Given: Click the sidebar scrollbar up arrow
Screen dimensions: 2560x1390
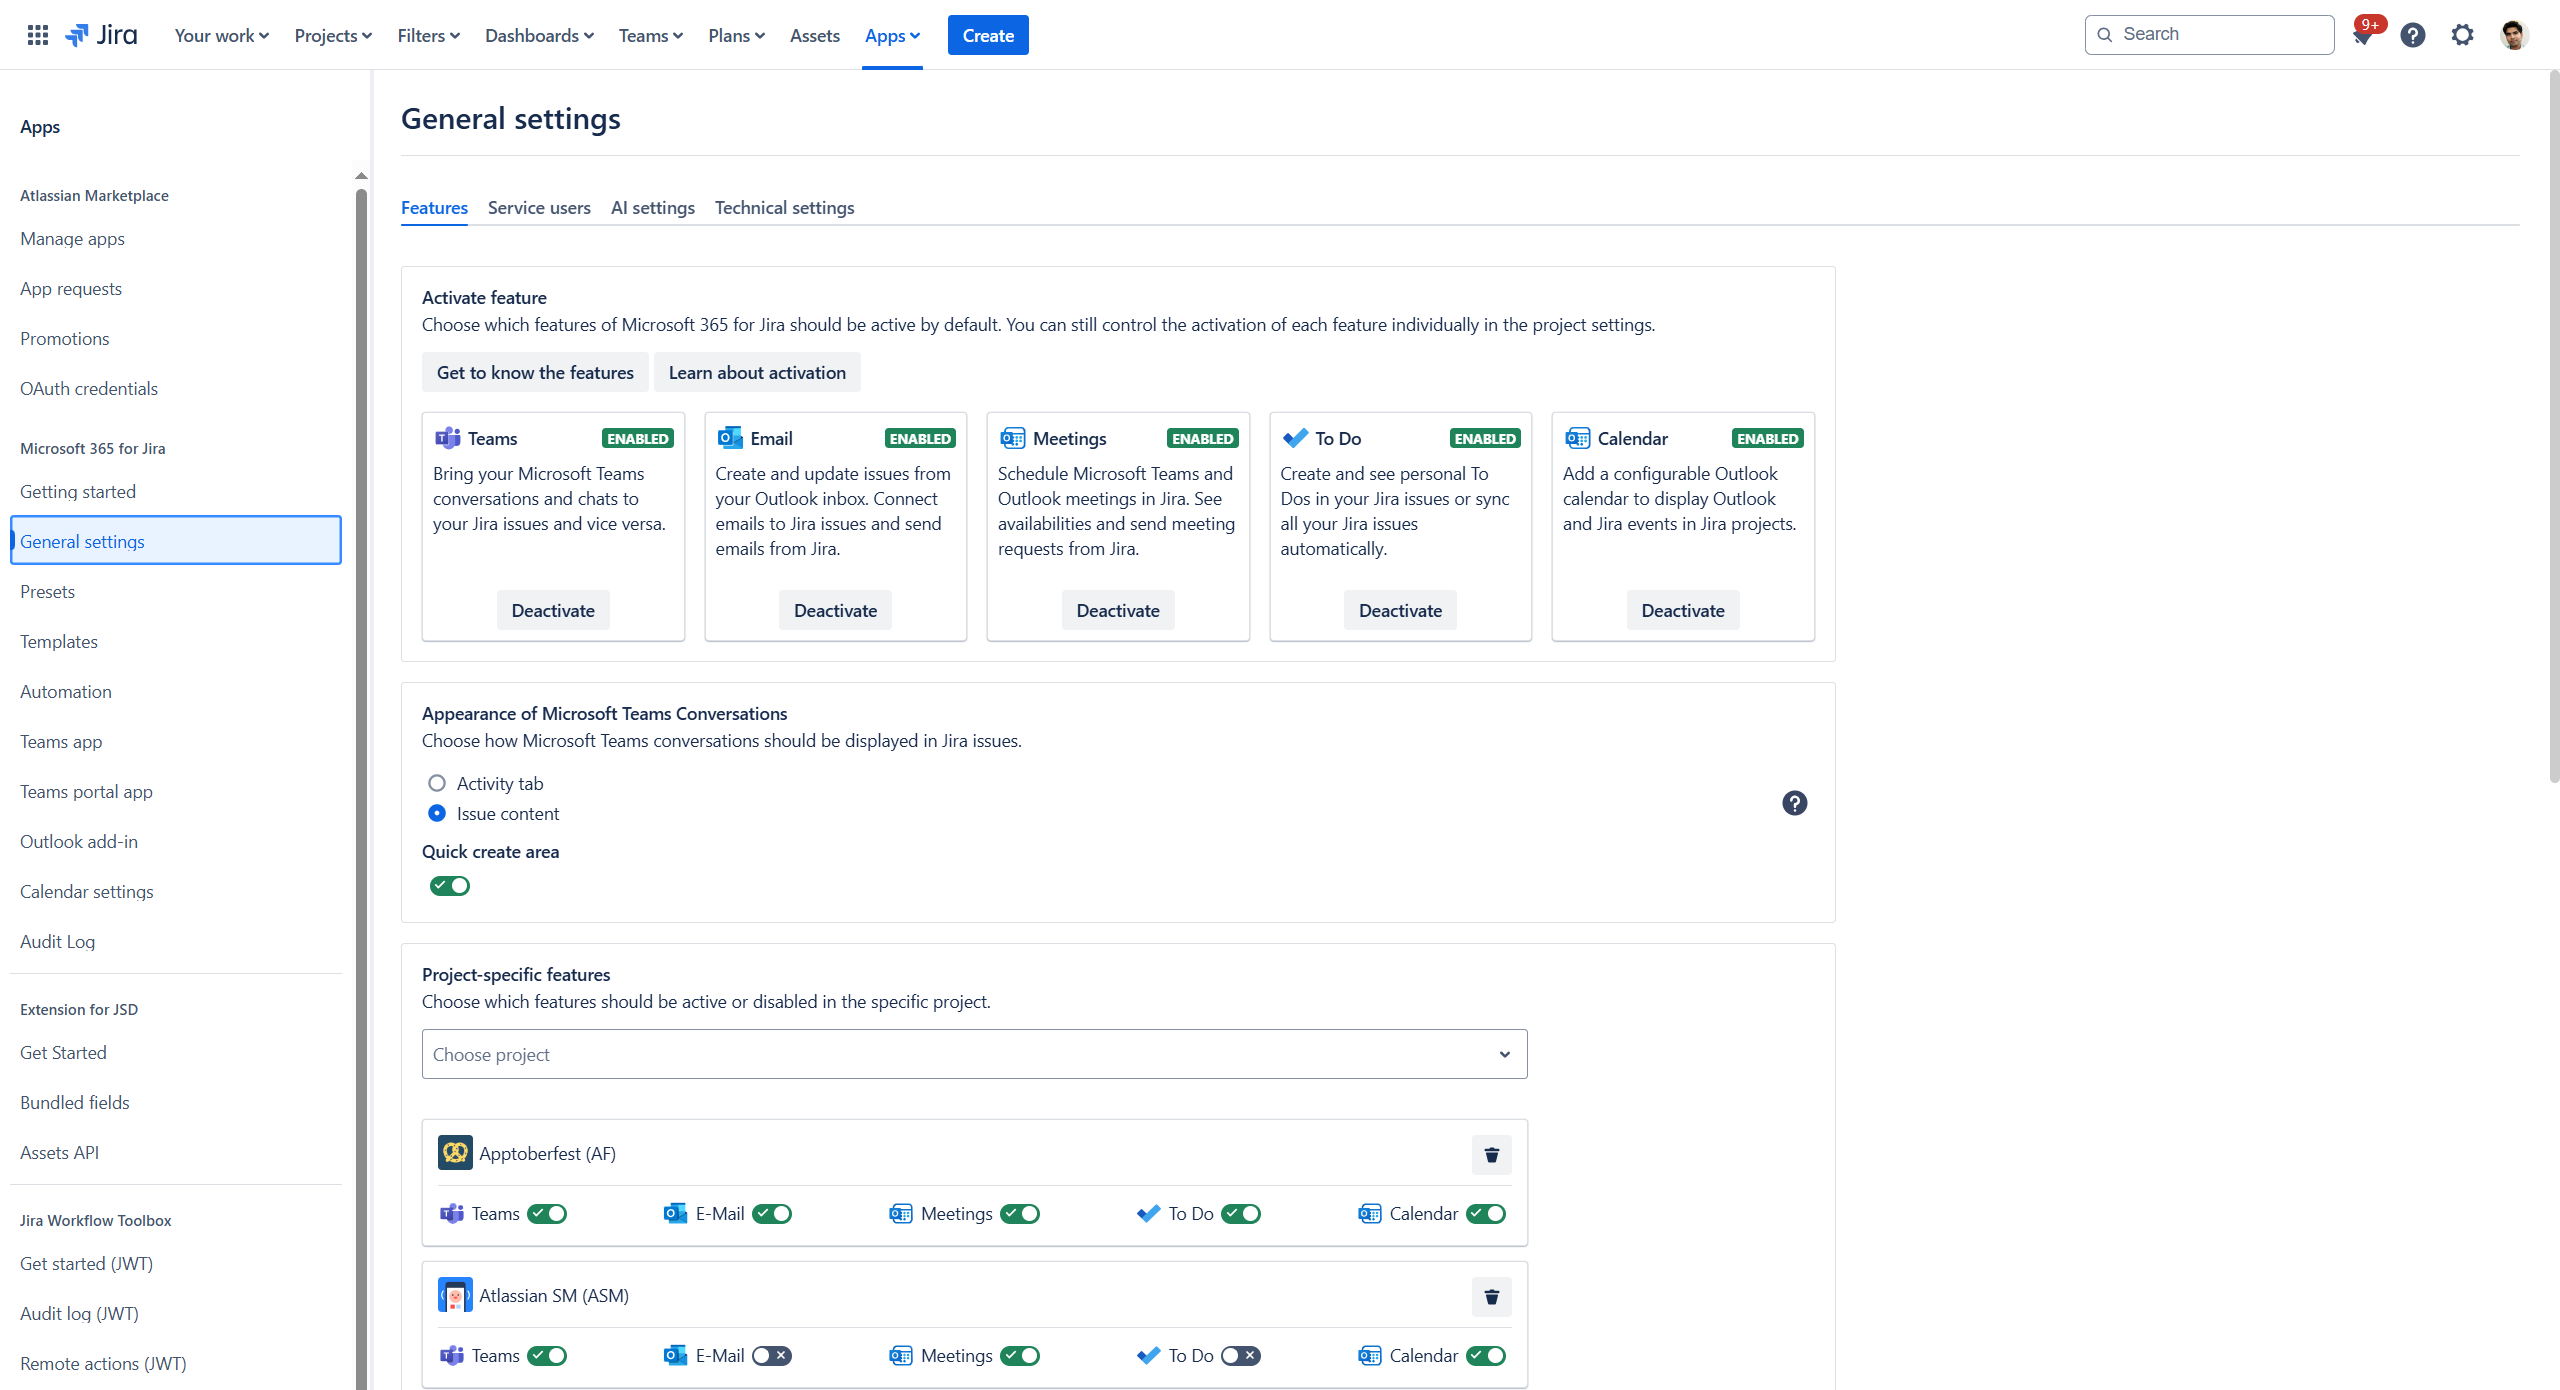Looking at the screenshot, I should (x=361, y=176).
